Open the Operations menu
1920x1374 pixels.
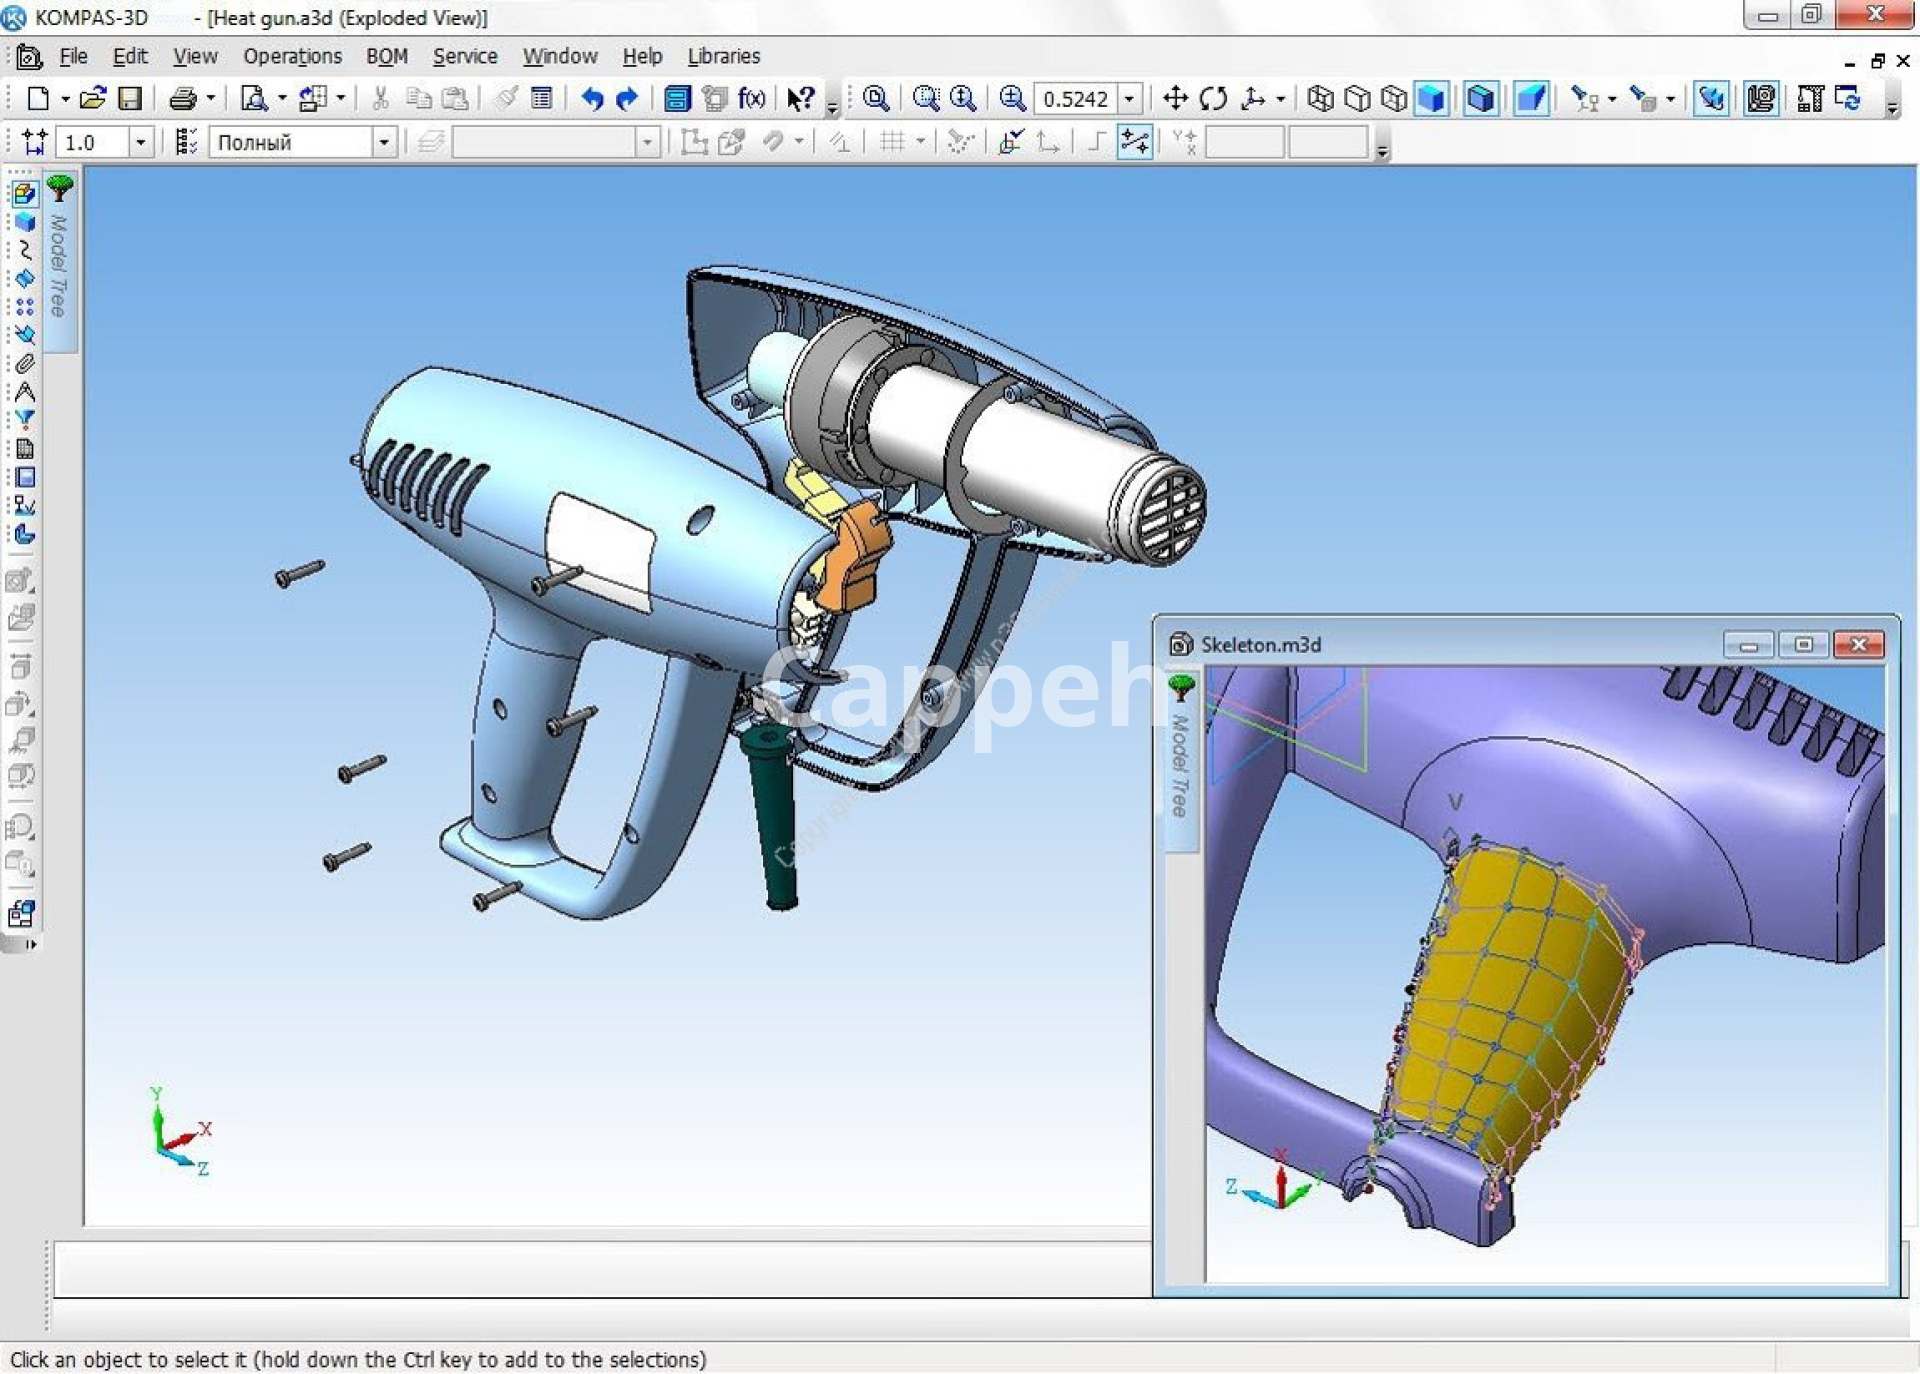292,56
